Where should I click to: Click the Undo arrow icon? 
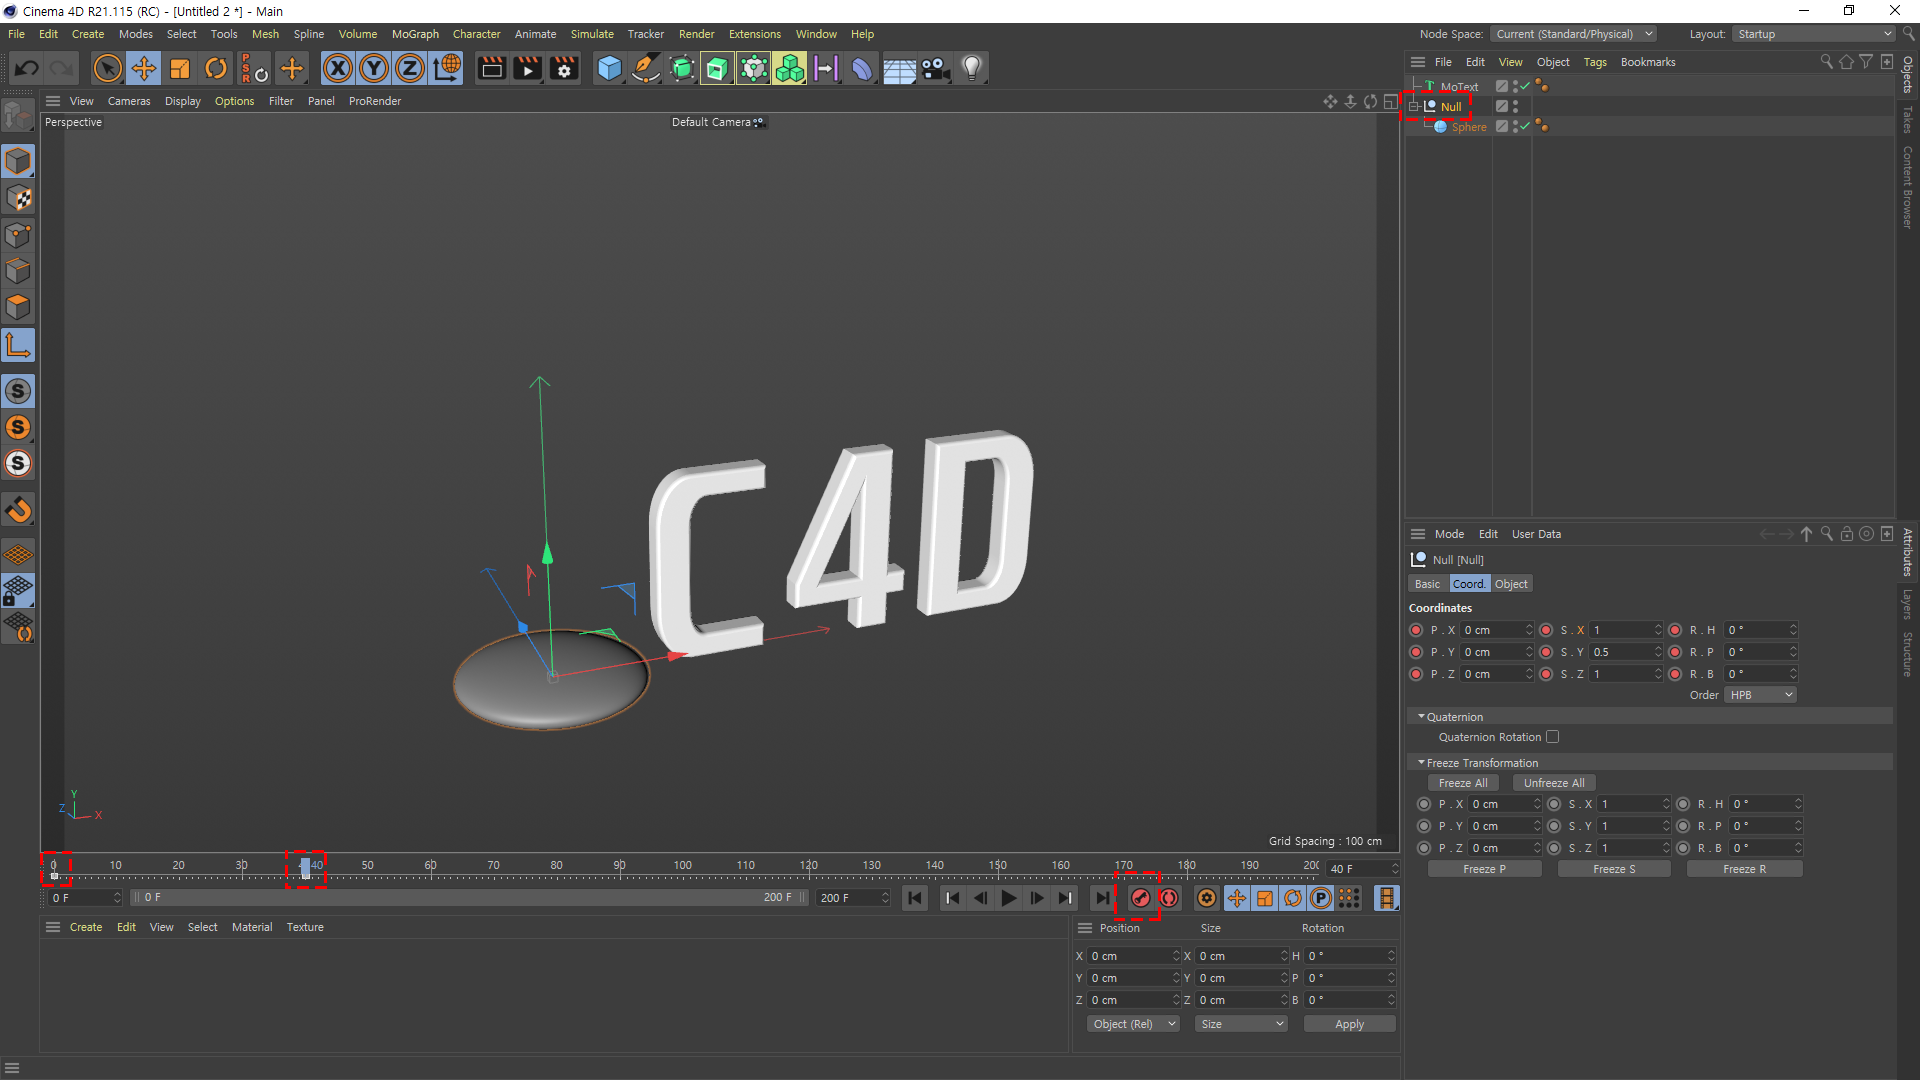click(27, 68)
